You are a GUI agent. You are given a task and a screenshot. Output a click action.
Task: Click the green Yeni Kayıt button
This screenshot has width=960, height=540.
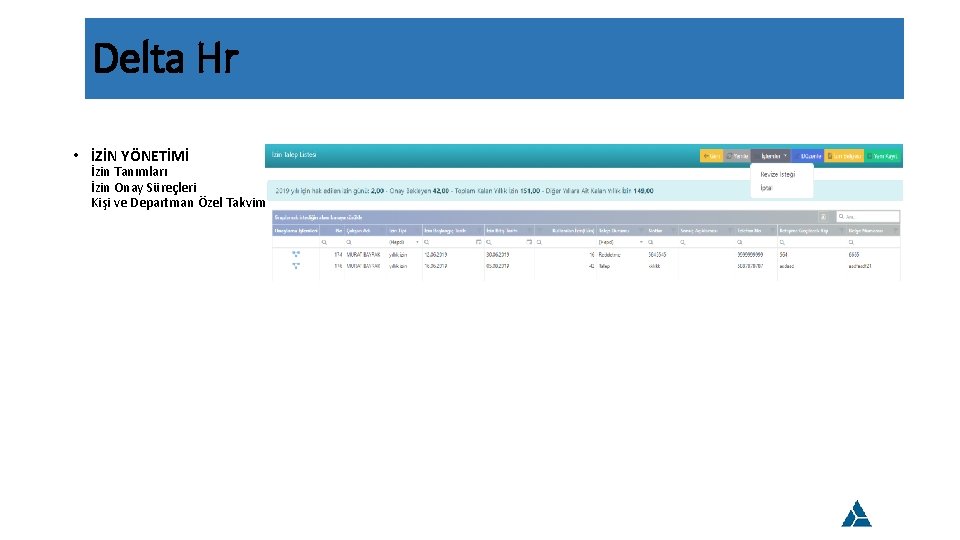click(882, 156)
